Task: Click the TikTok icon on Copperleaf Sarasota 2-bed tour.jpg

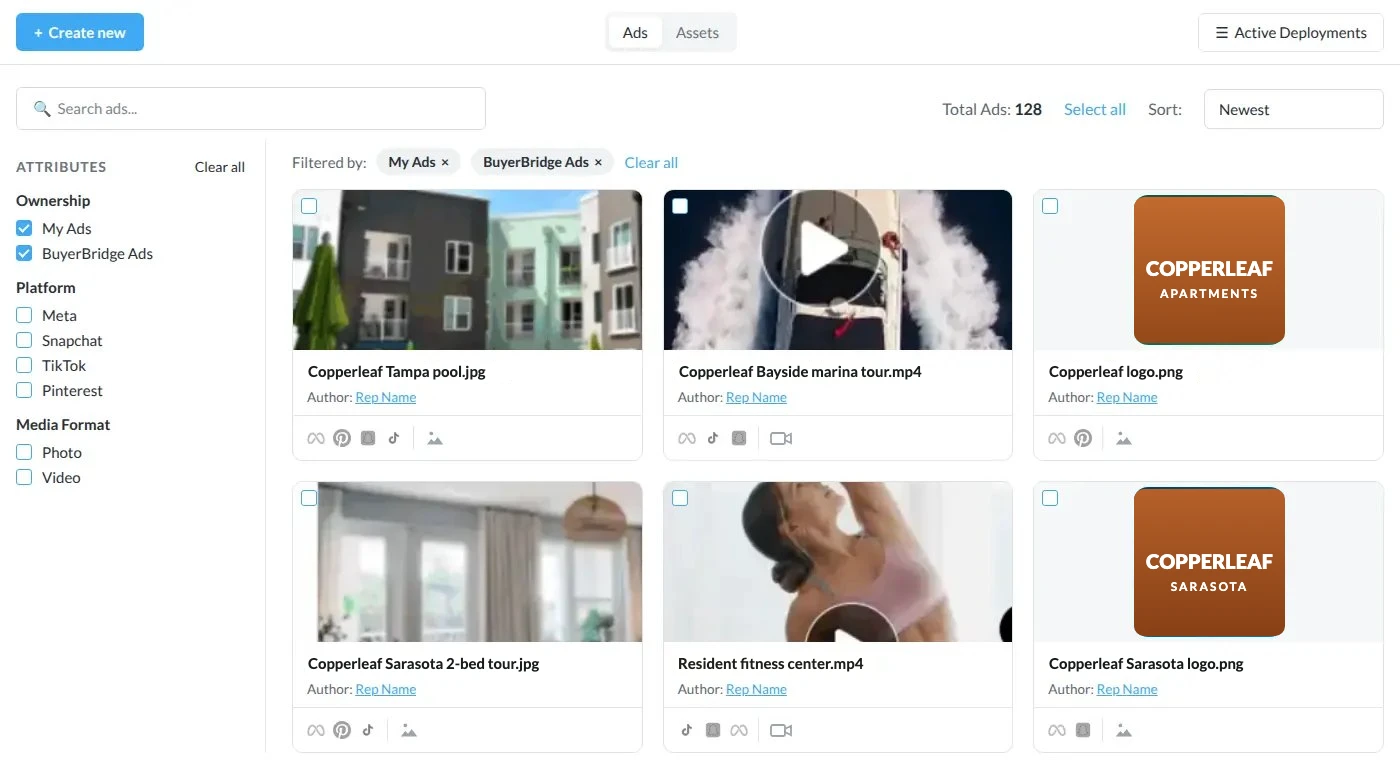Action: pos(368,730)
